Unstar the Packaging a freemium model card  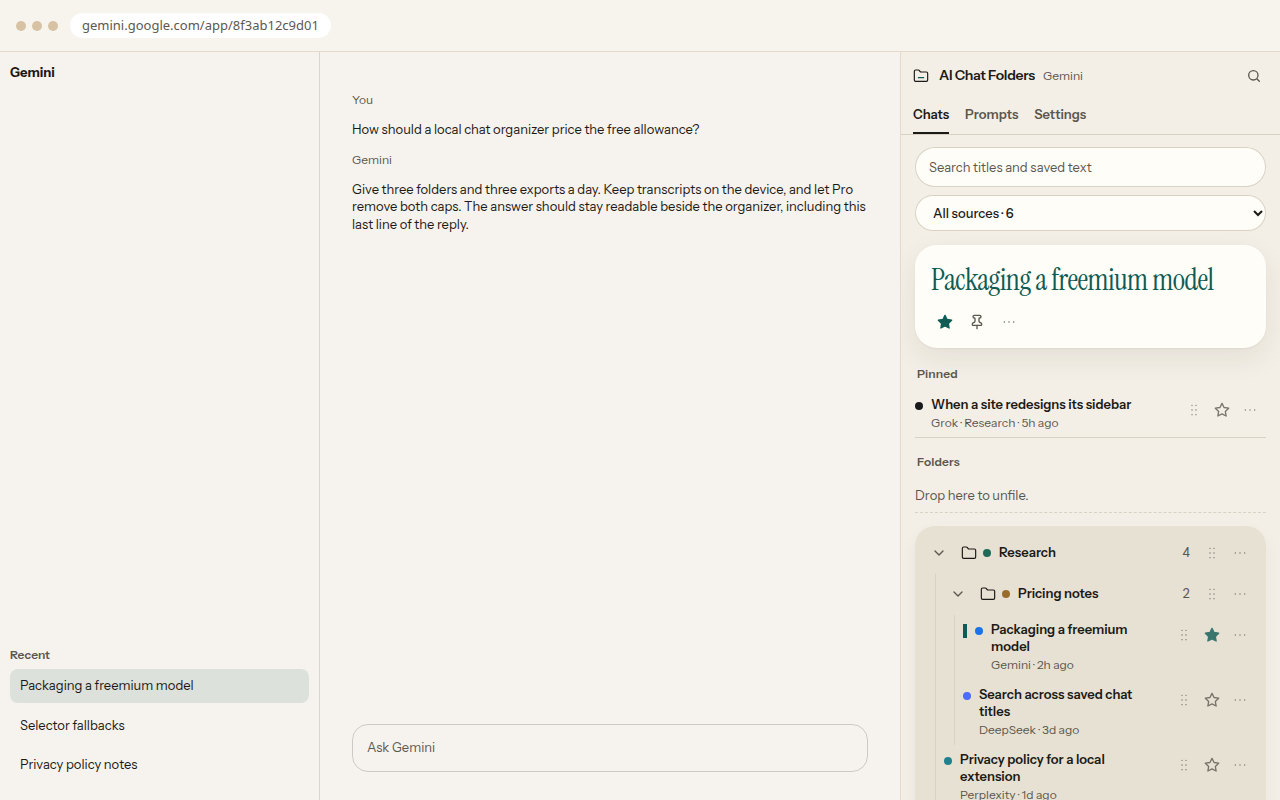coord(945,322)
